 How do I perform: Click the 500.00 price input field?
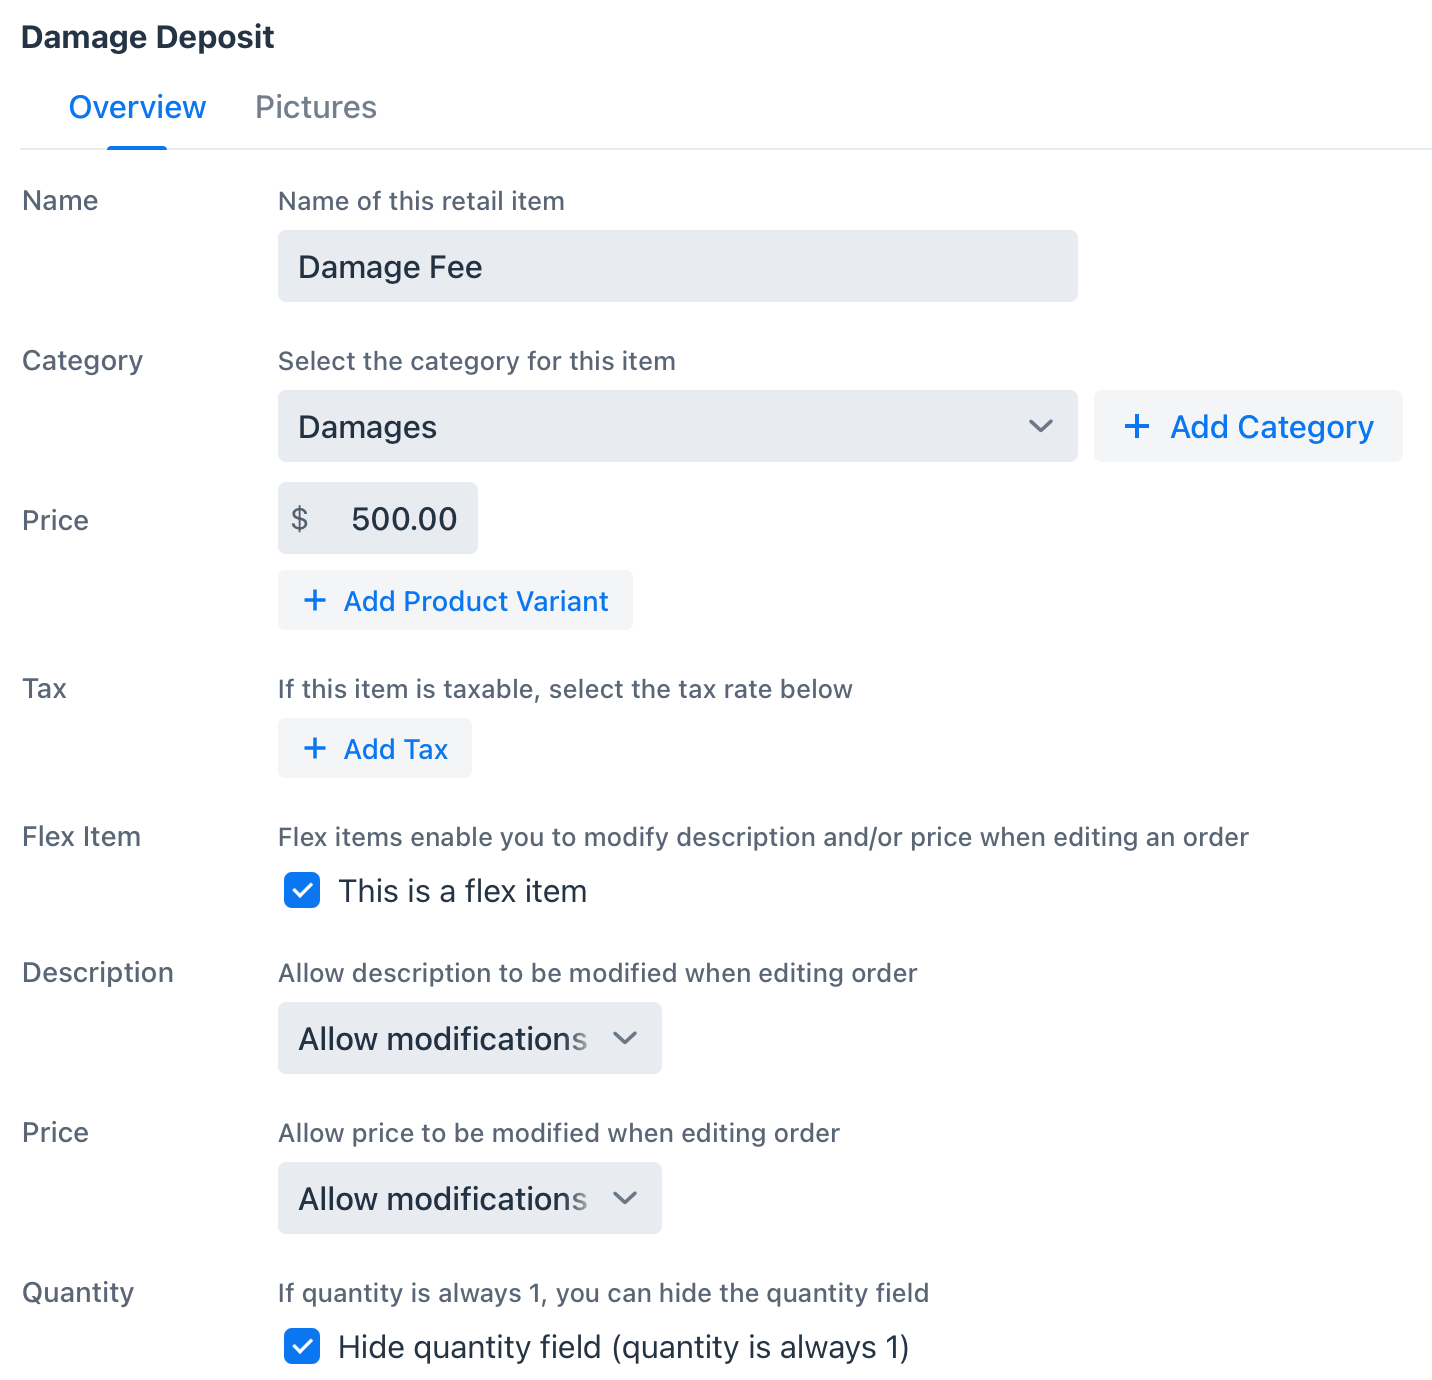[378, 518]
